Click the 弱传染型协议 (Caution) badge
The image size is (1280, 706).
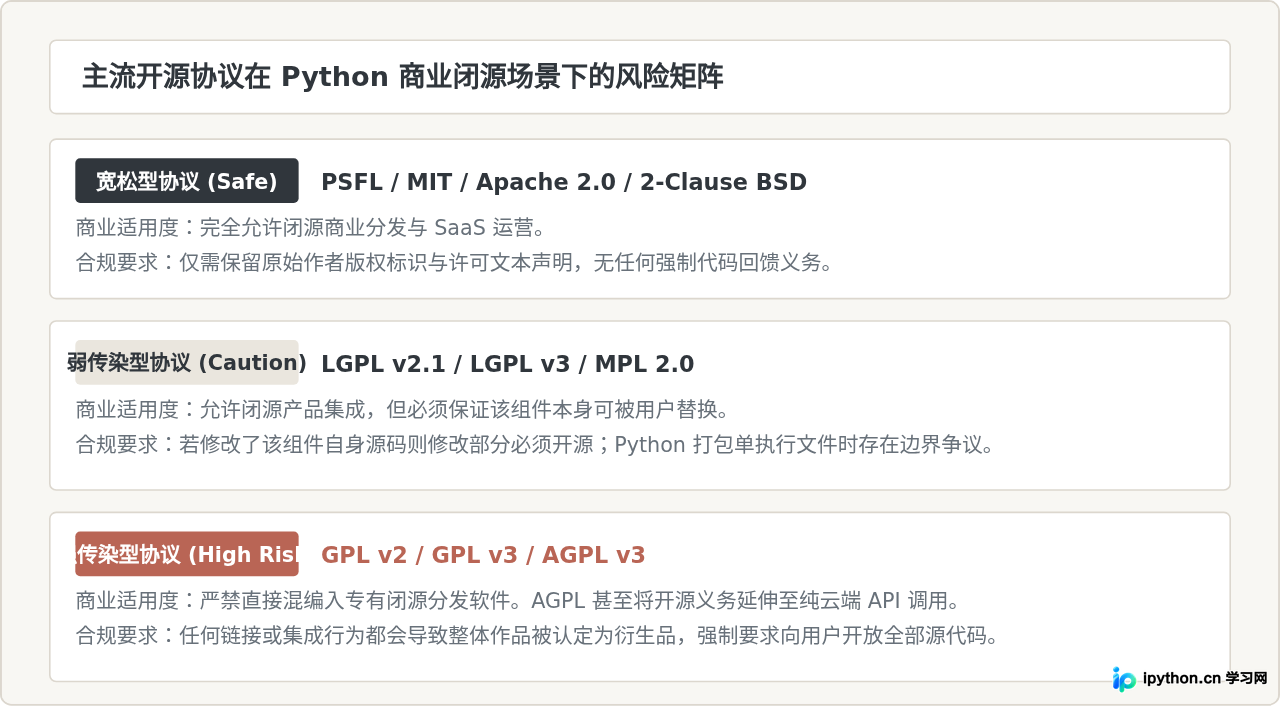pos(187,362)
